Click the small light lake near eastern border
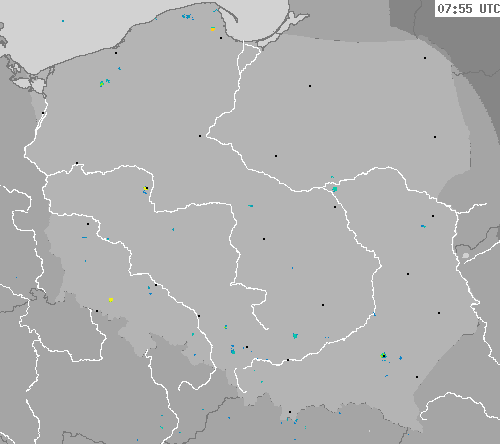 466,256
